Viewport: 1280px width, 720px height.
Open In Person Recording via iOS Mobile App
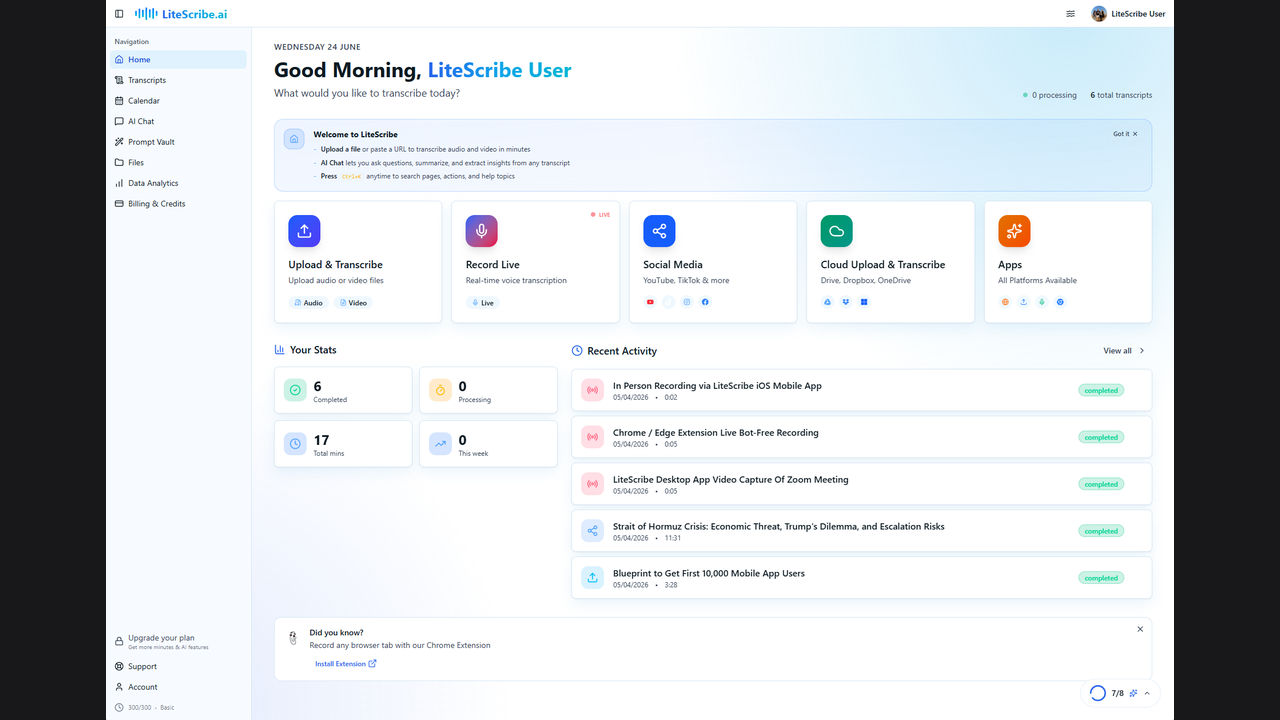[x=861, y=390]
